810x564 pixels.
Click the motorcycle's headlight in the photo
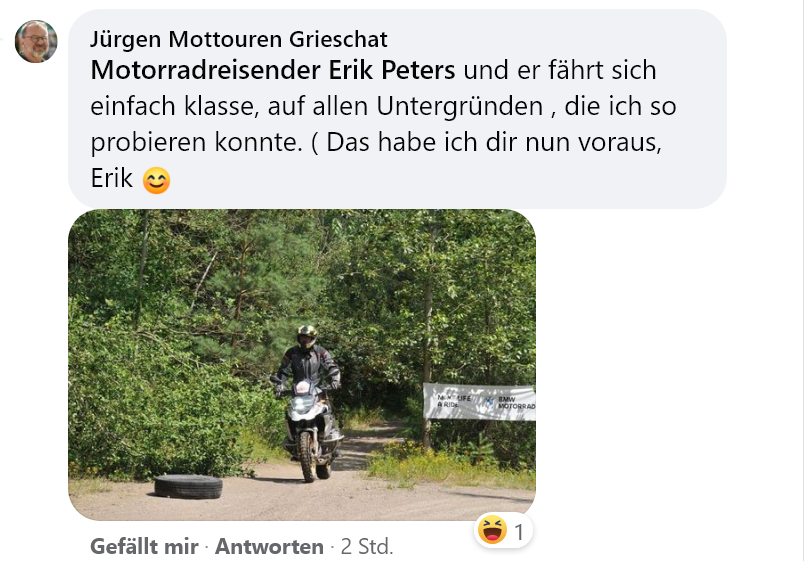click(303, 402)
